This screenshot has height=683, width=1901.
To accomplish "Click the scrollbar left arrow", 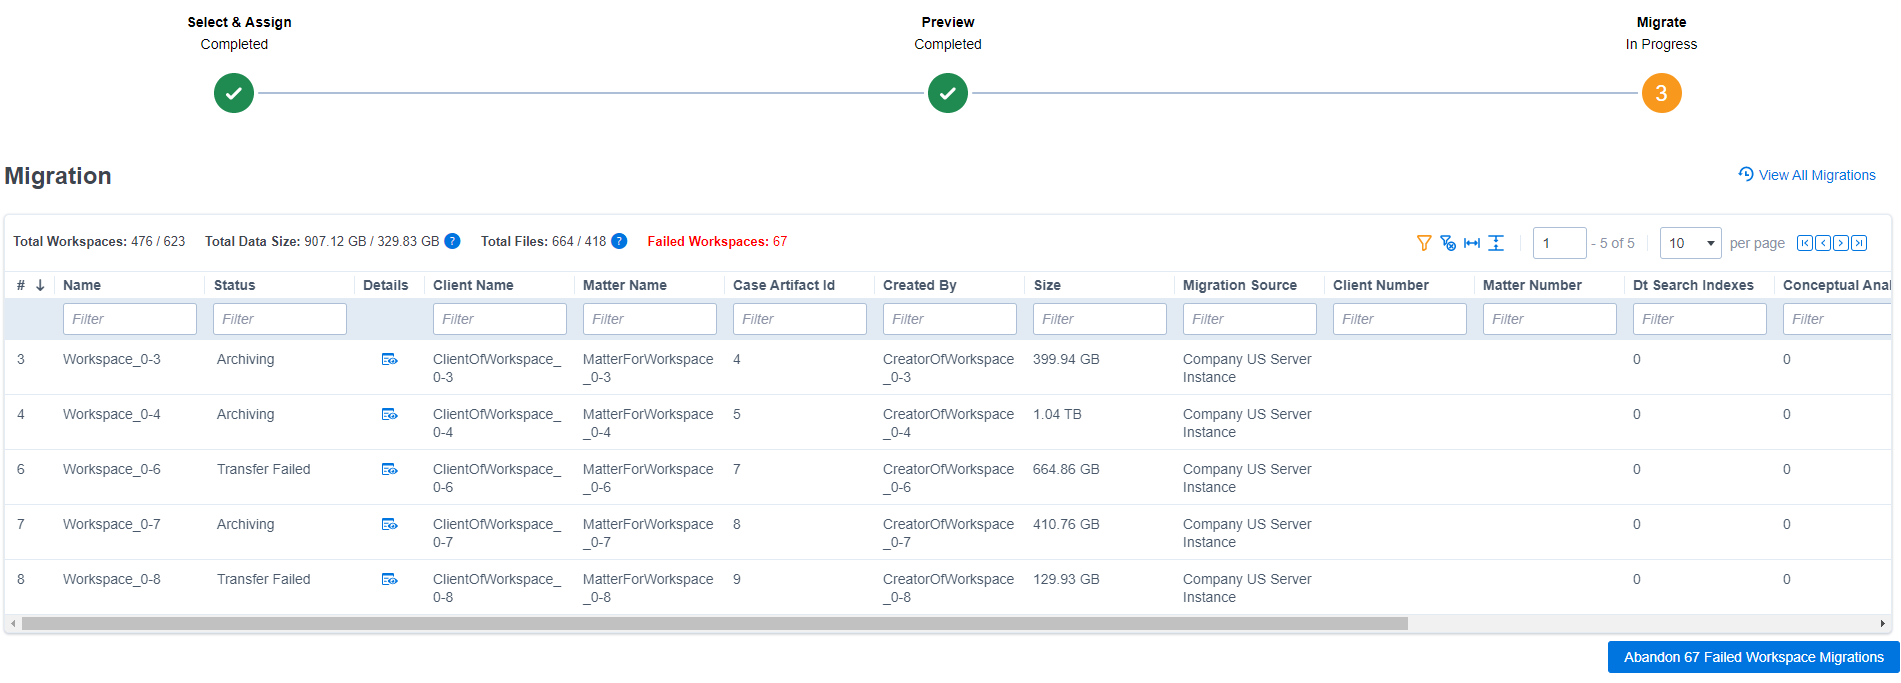I will 12,624.
